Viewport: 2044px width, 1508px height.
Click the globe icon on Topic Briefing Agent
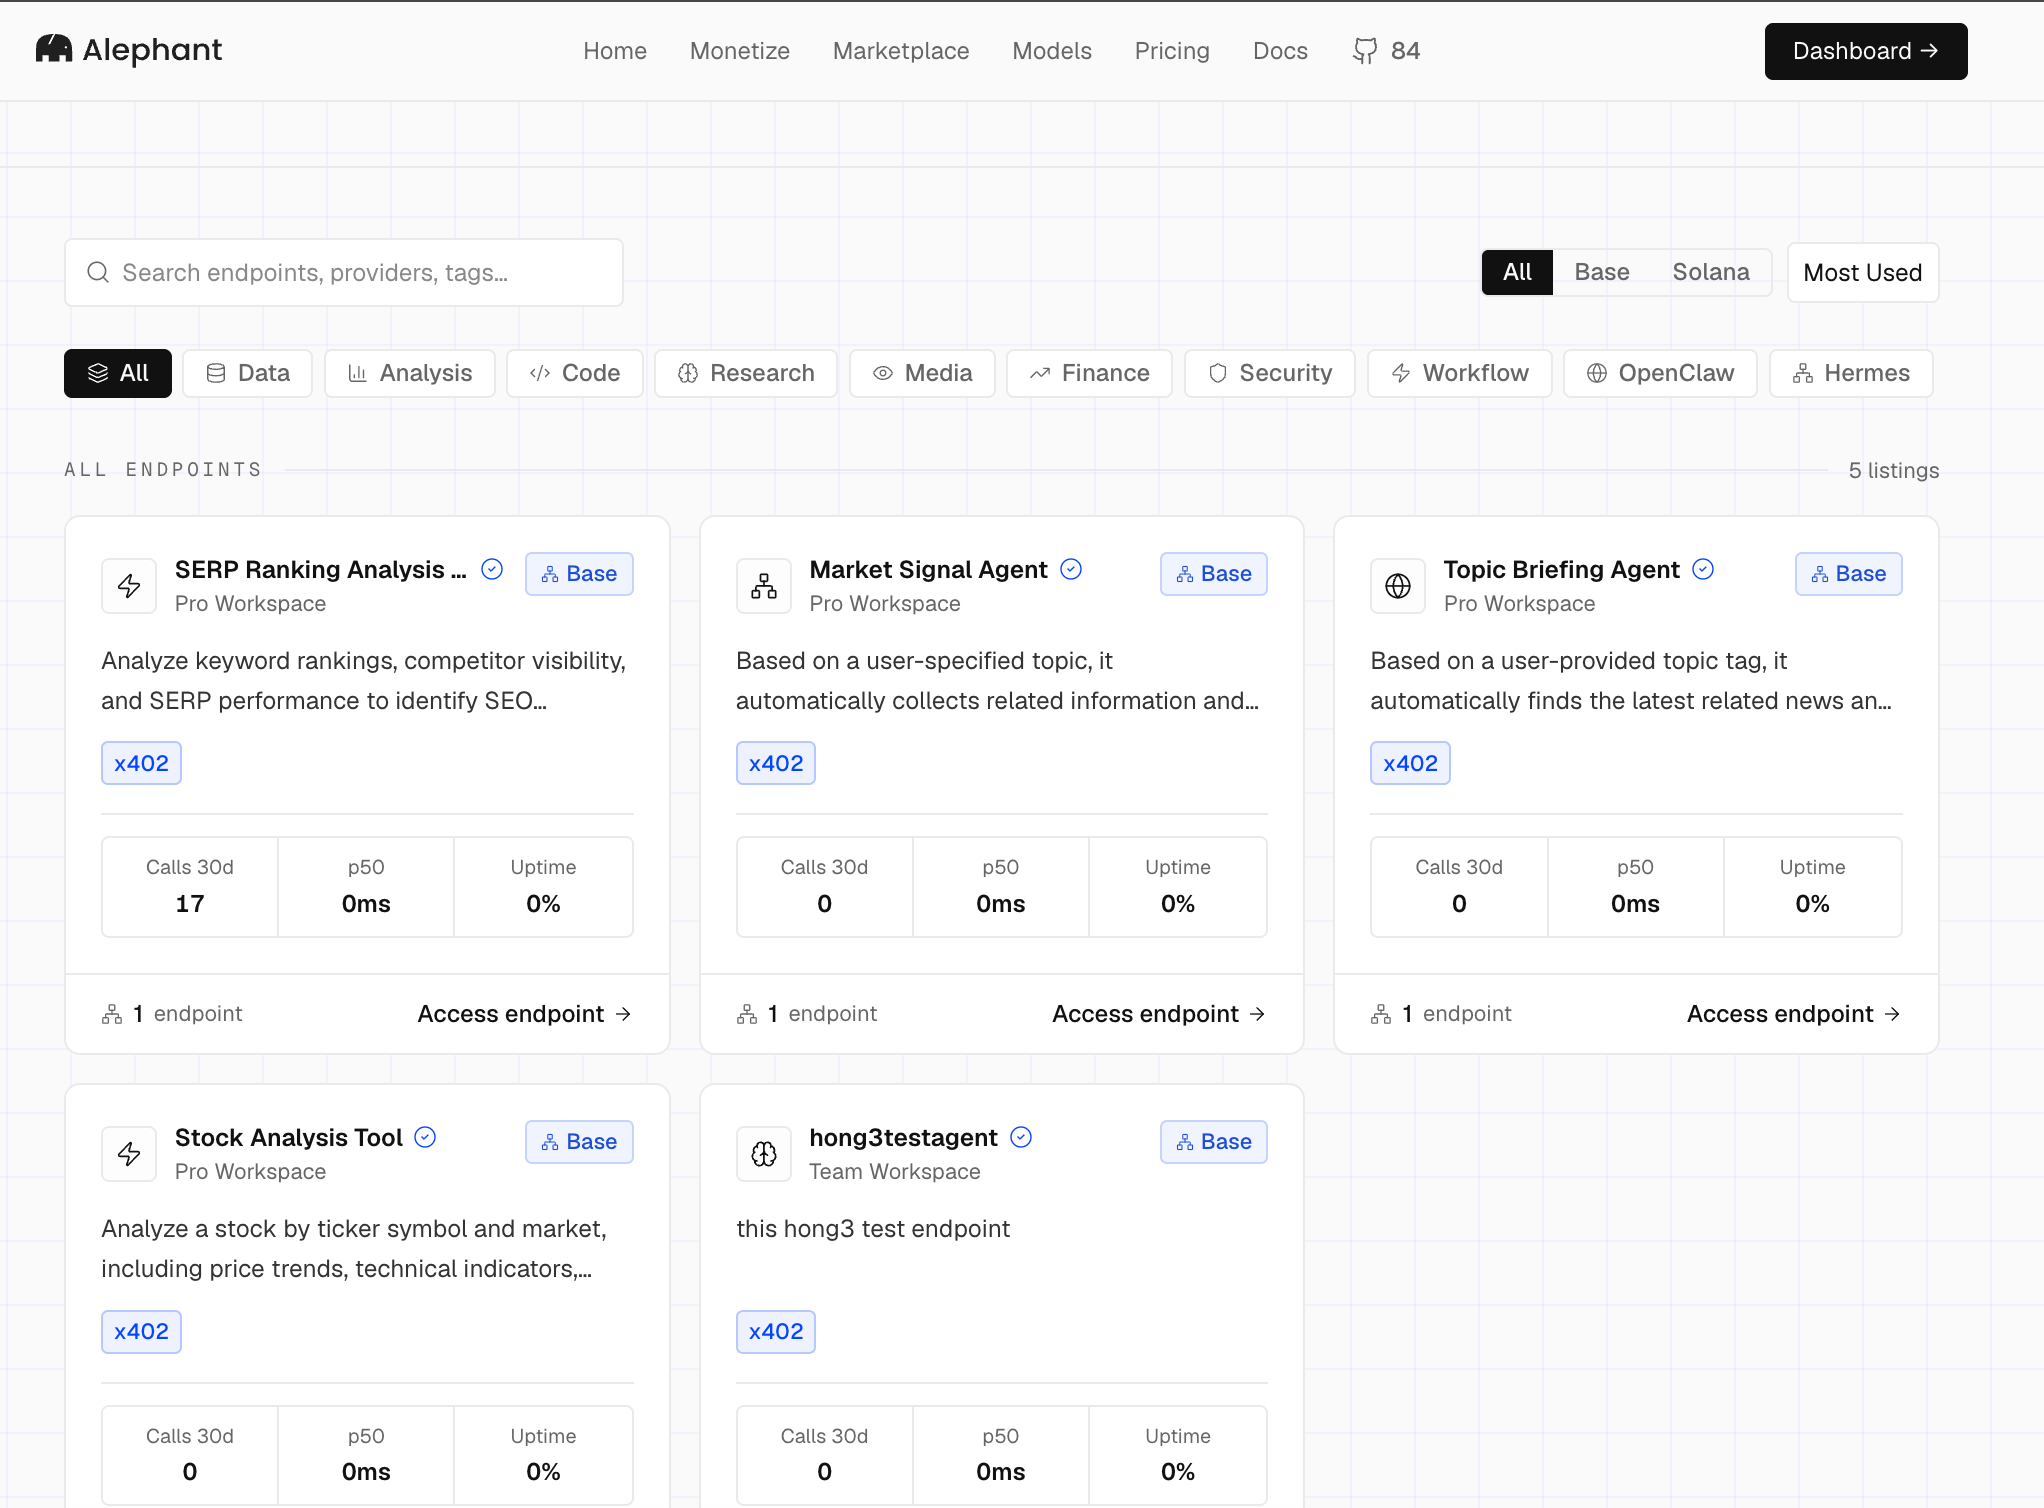[x=1398, y=586]
